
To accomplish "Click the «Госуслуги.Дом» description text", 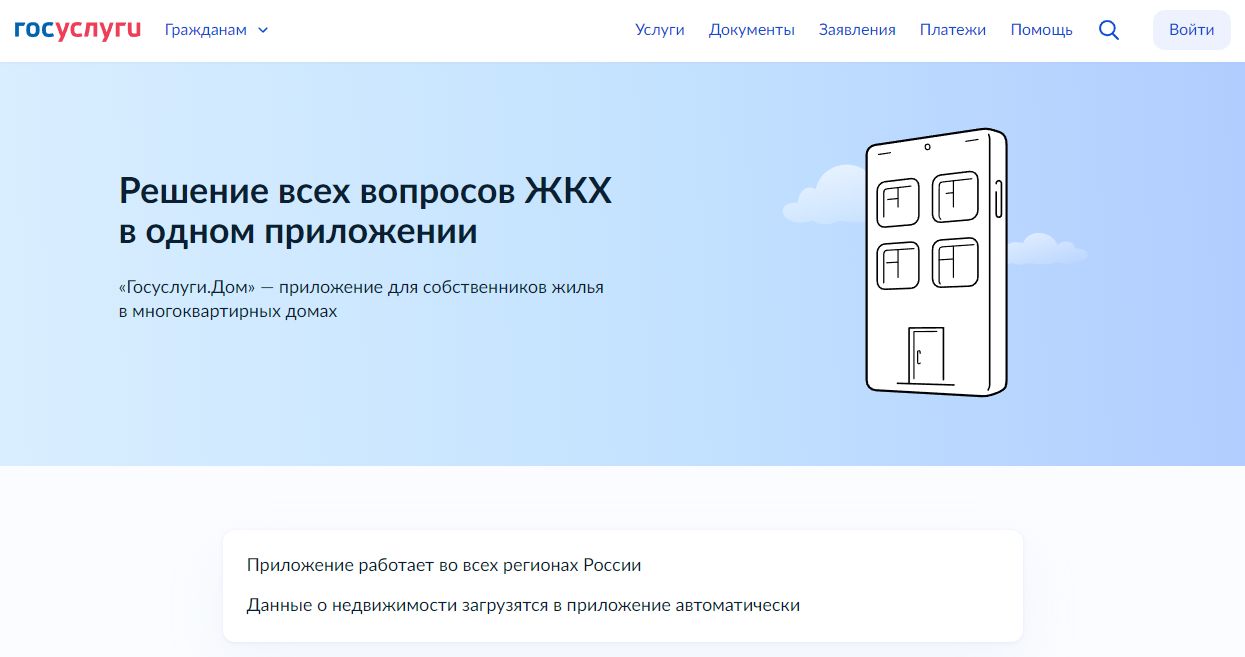I will coord(361,299).
